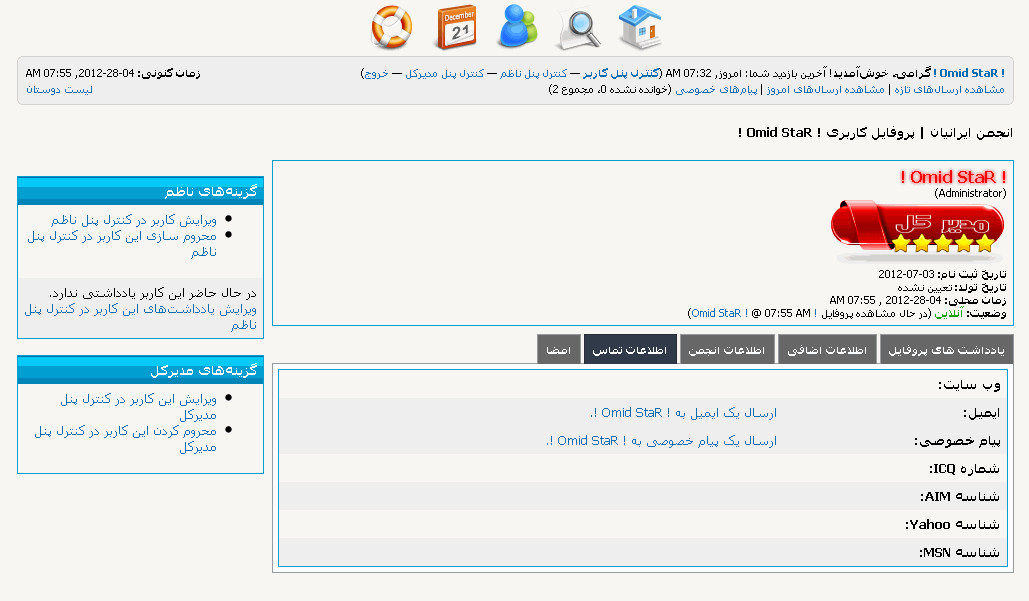Open کنترل پنل مدیرکل link in welcome bar

click(x=445, y=73)
